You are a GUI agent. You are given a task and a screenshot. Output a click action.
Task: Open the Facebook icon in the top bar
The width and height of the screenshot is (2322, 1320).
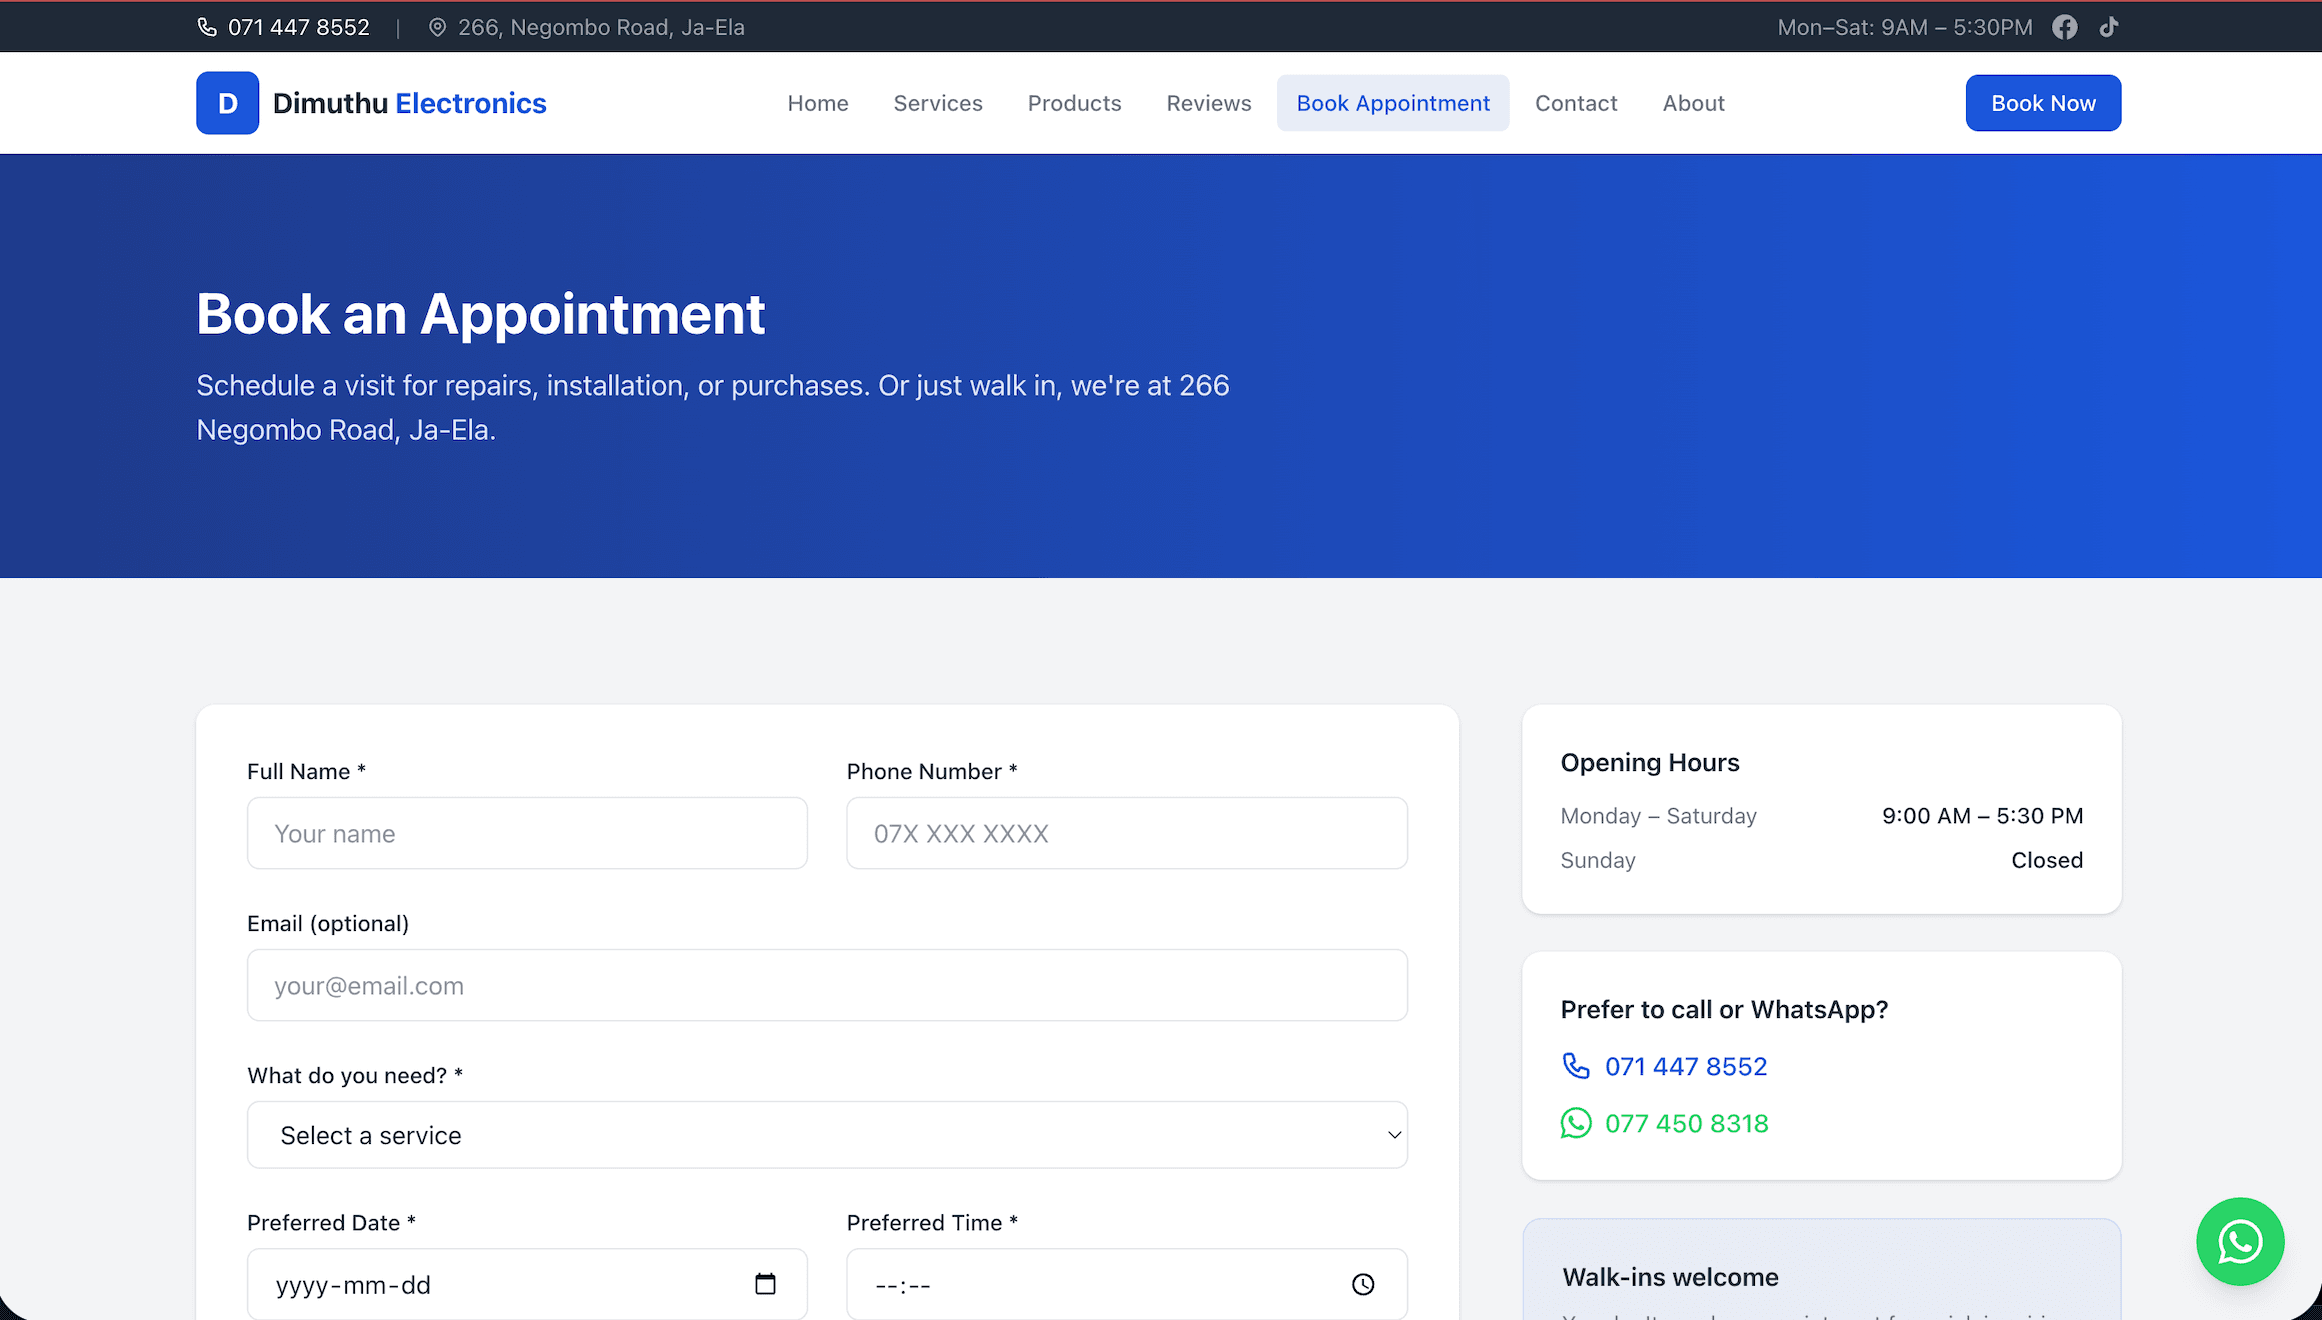(x=2065, y=27)
